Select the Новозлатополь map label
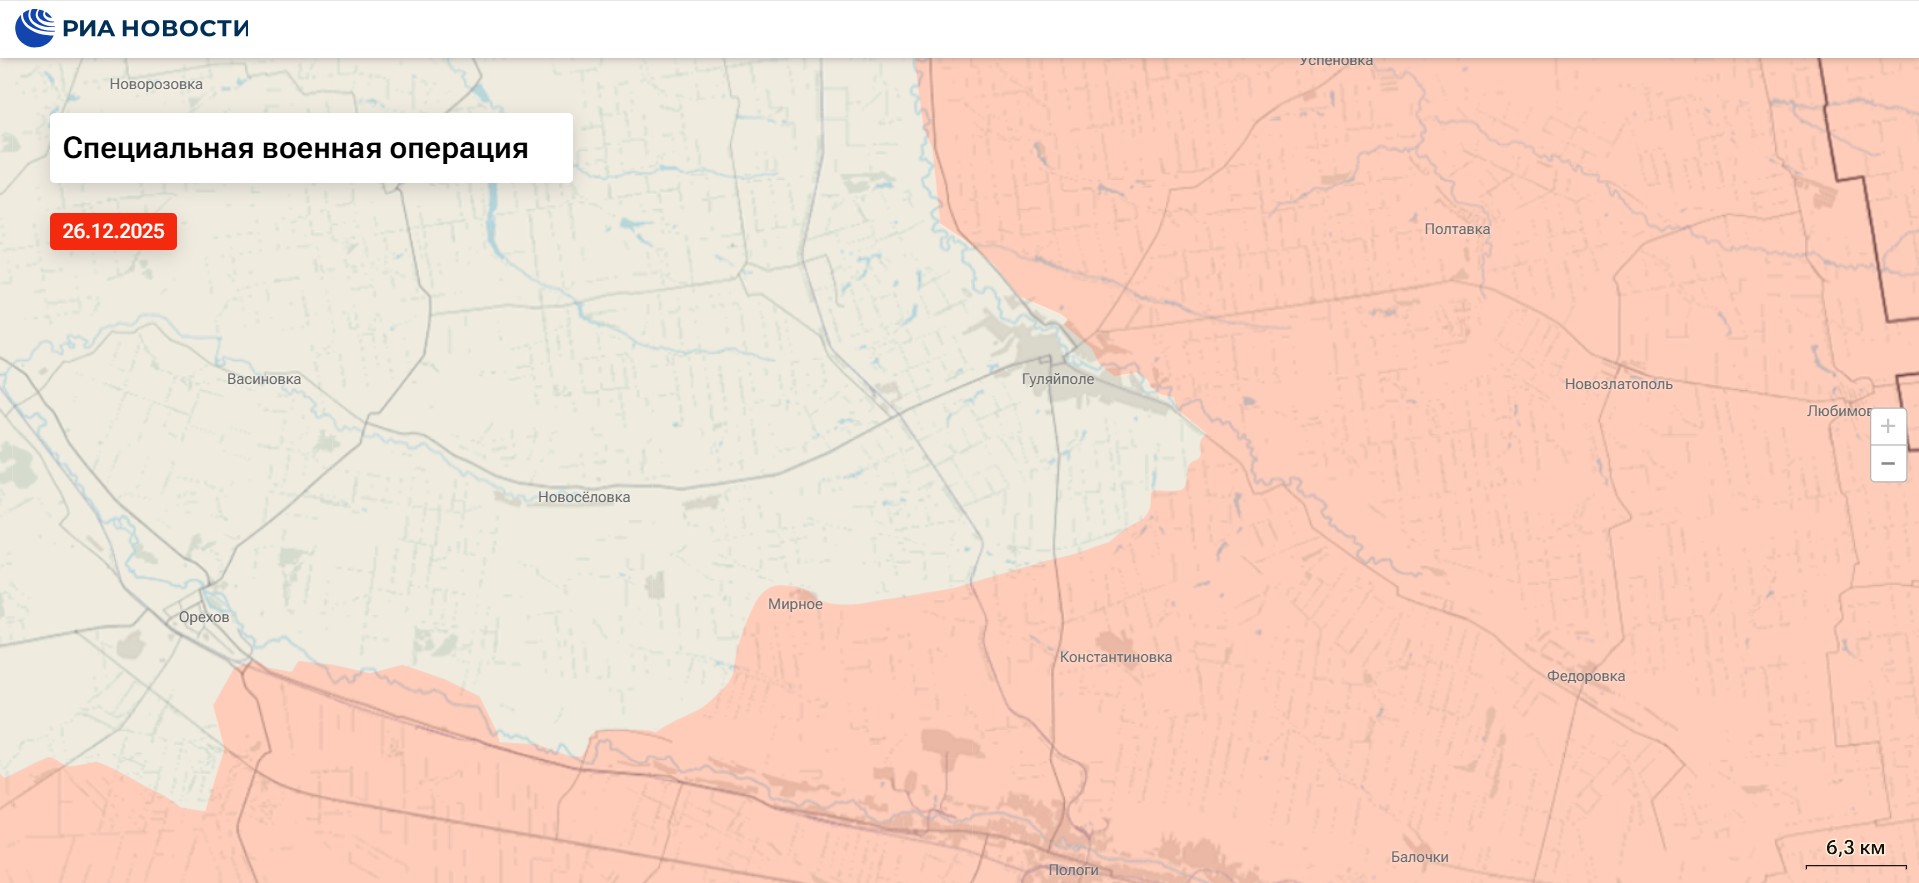Viewport: 1919px width, 883px height. (x=1618, y=384)
